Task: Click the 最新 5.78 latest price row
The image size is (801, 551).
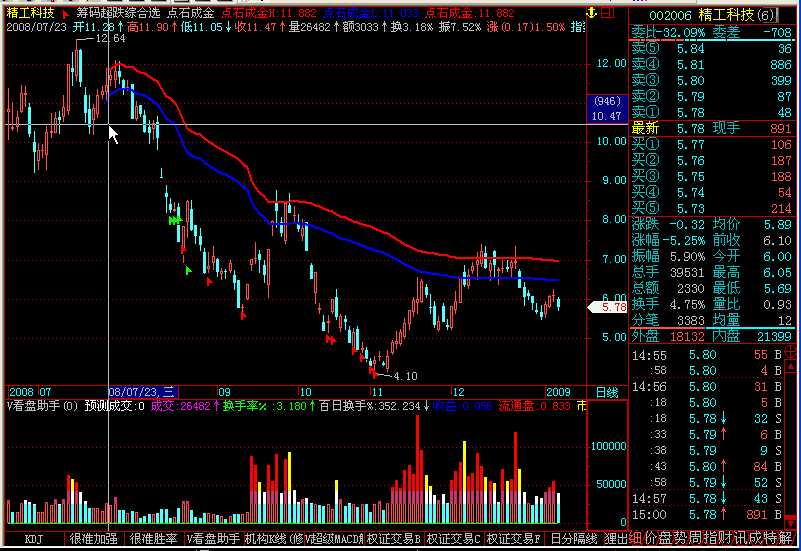Action: click(x=712, y=128)
